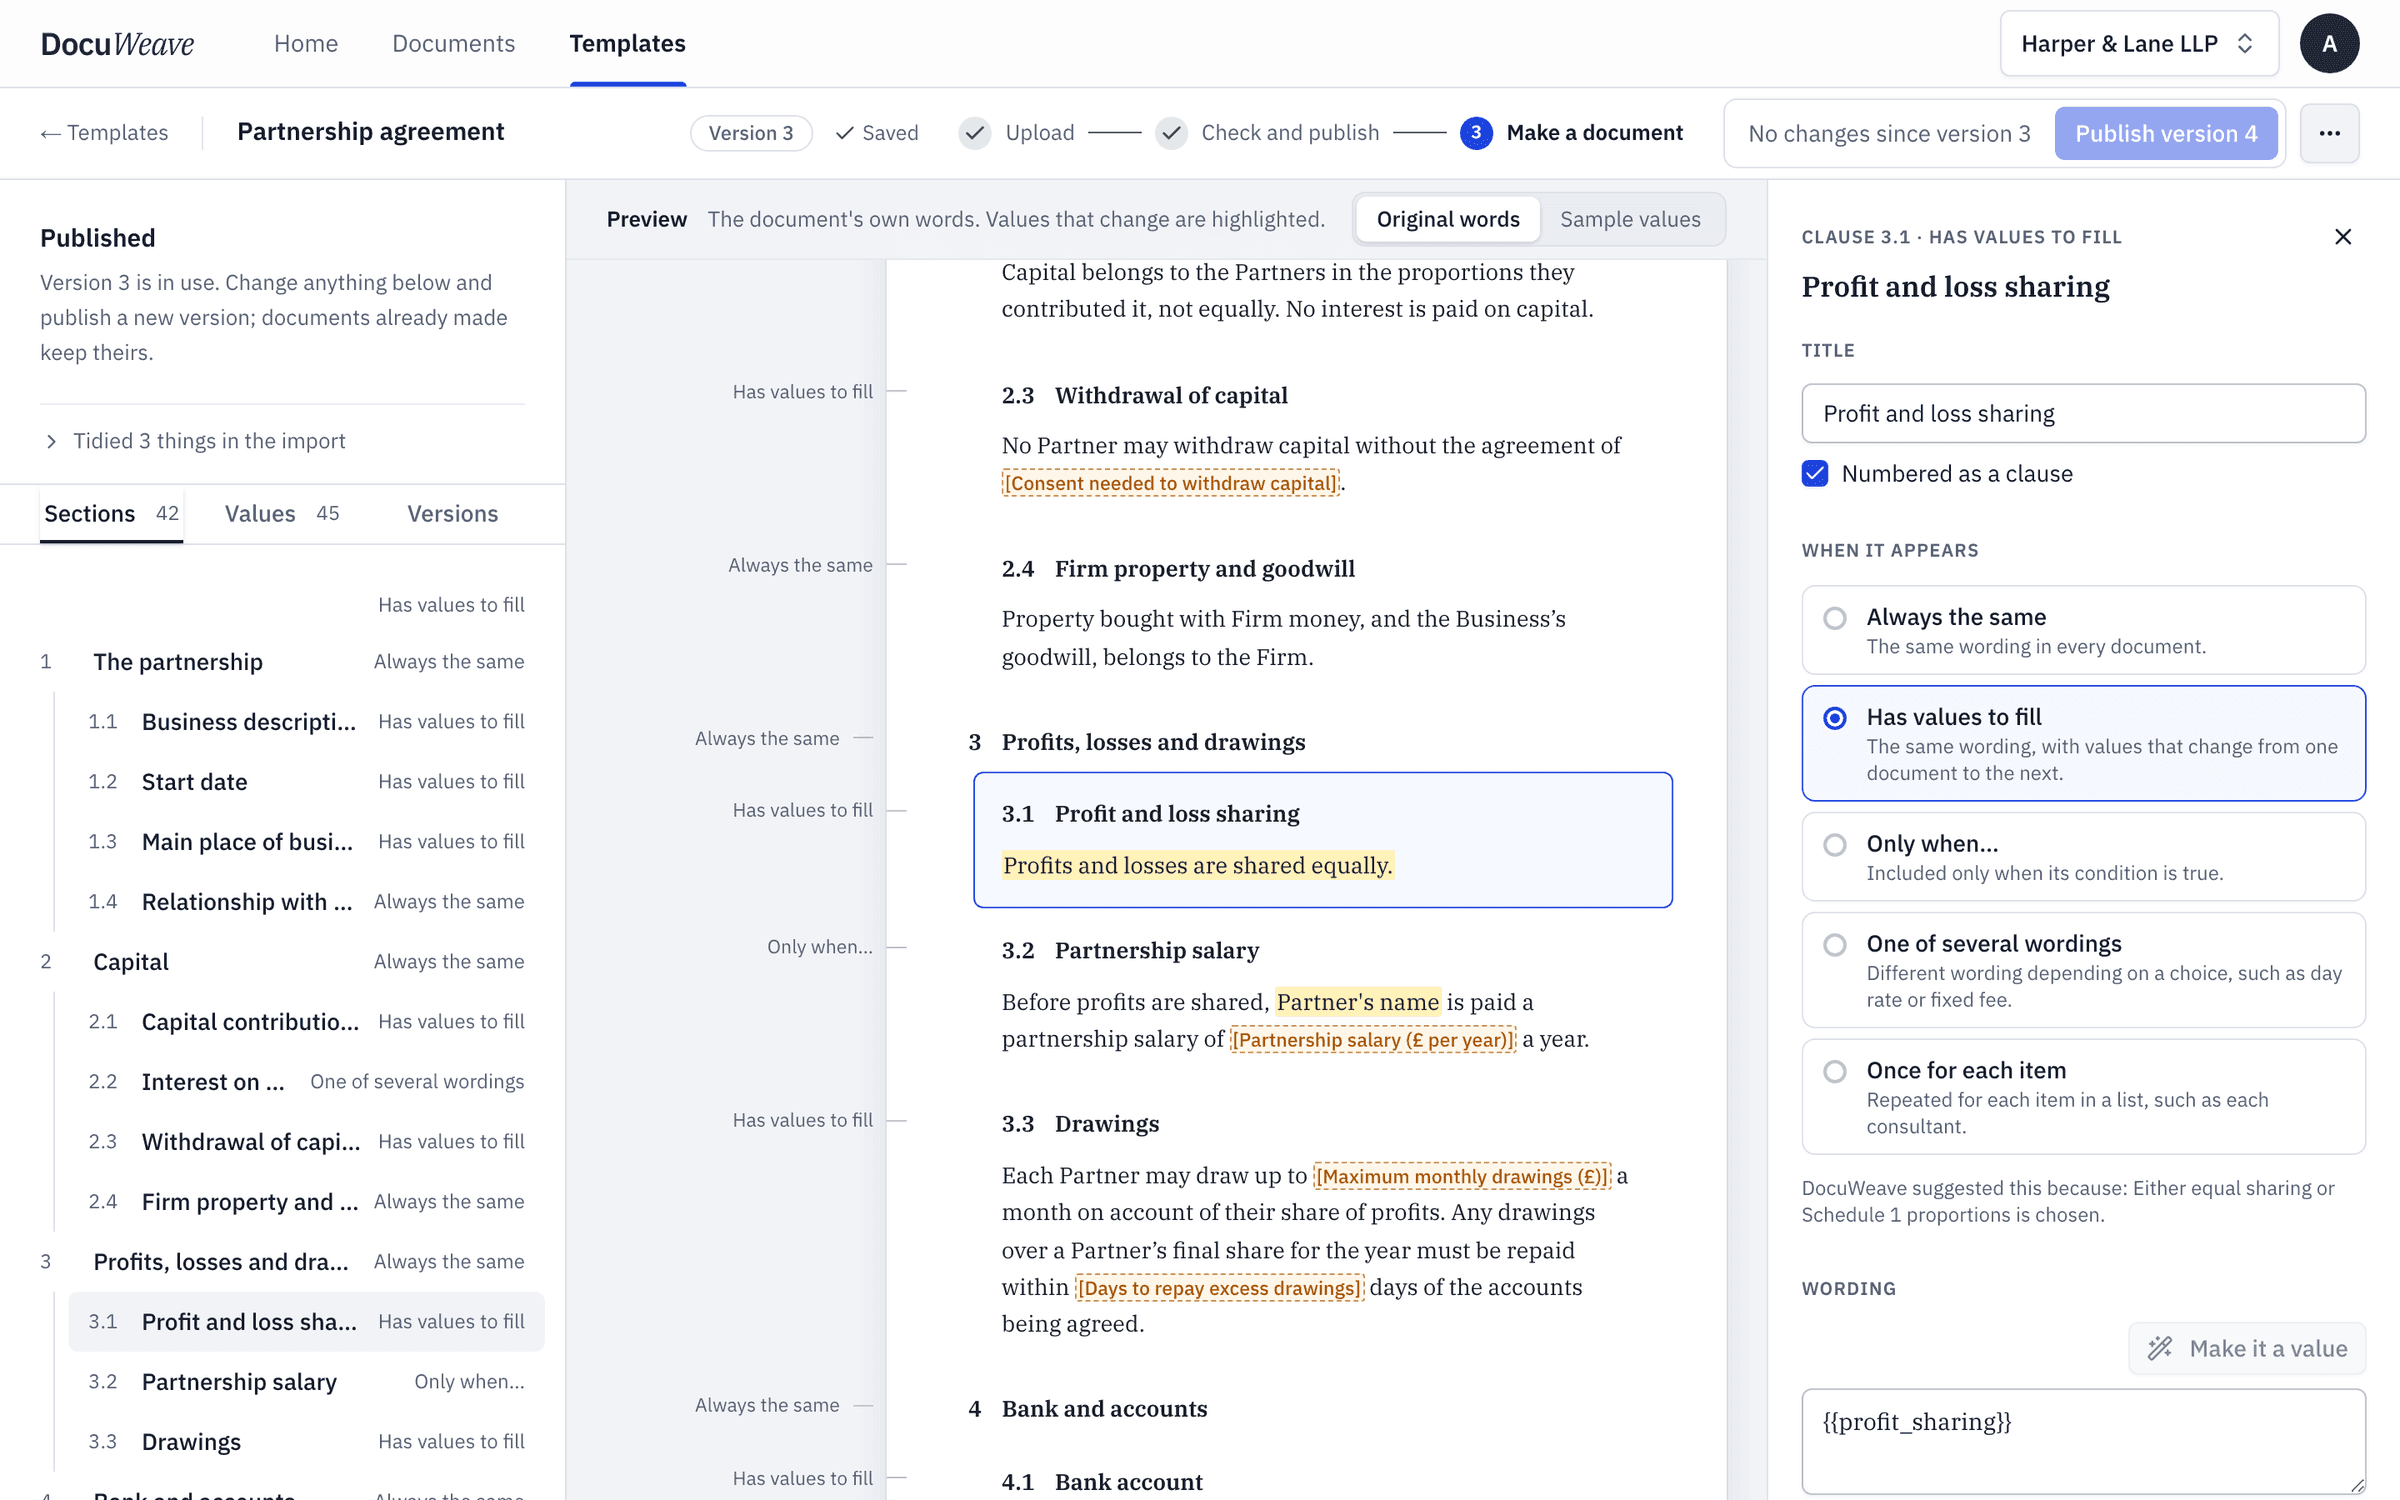Click the DocuWeave logo

click(x=117, y=43)
